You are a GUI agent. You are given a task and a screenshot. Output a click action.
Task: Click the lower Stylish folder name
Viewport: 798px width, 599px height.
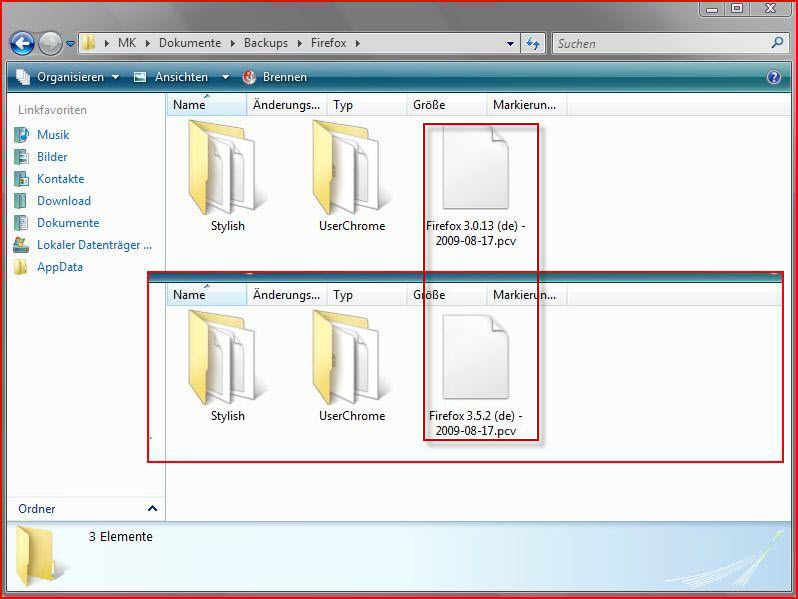click(227, 416)
